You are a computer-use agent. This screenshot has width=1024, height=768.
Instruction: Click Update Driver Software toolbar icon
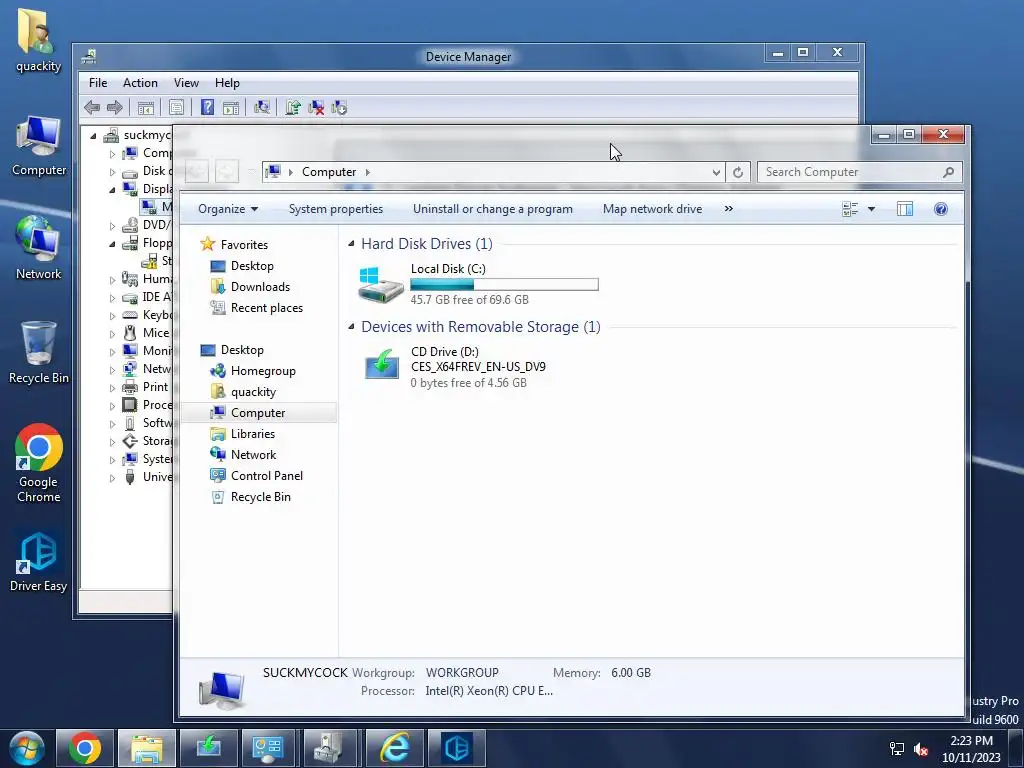point(293,107)
